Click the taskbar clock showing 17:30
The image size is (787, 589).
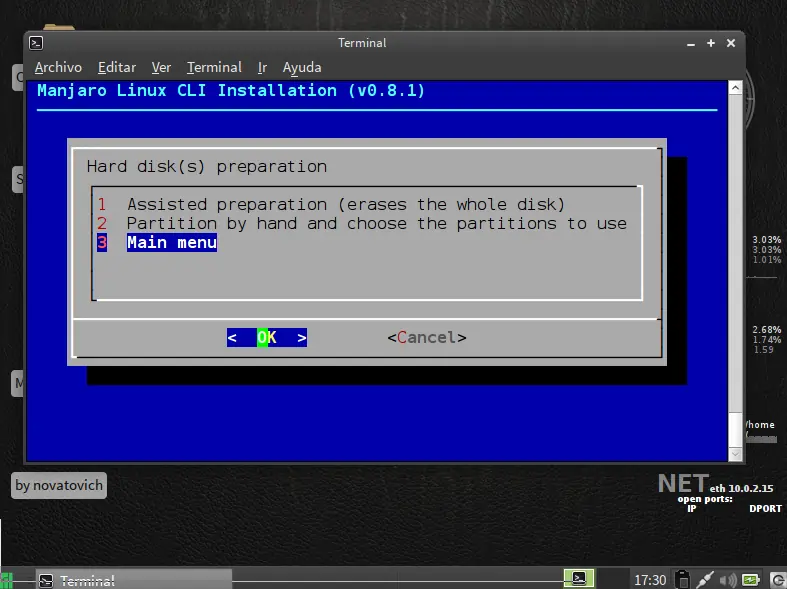pos(650,580)
